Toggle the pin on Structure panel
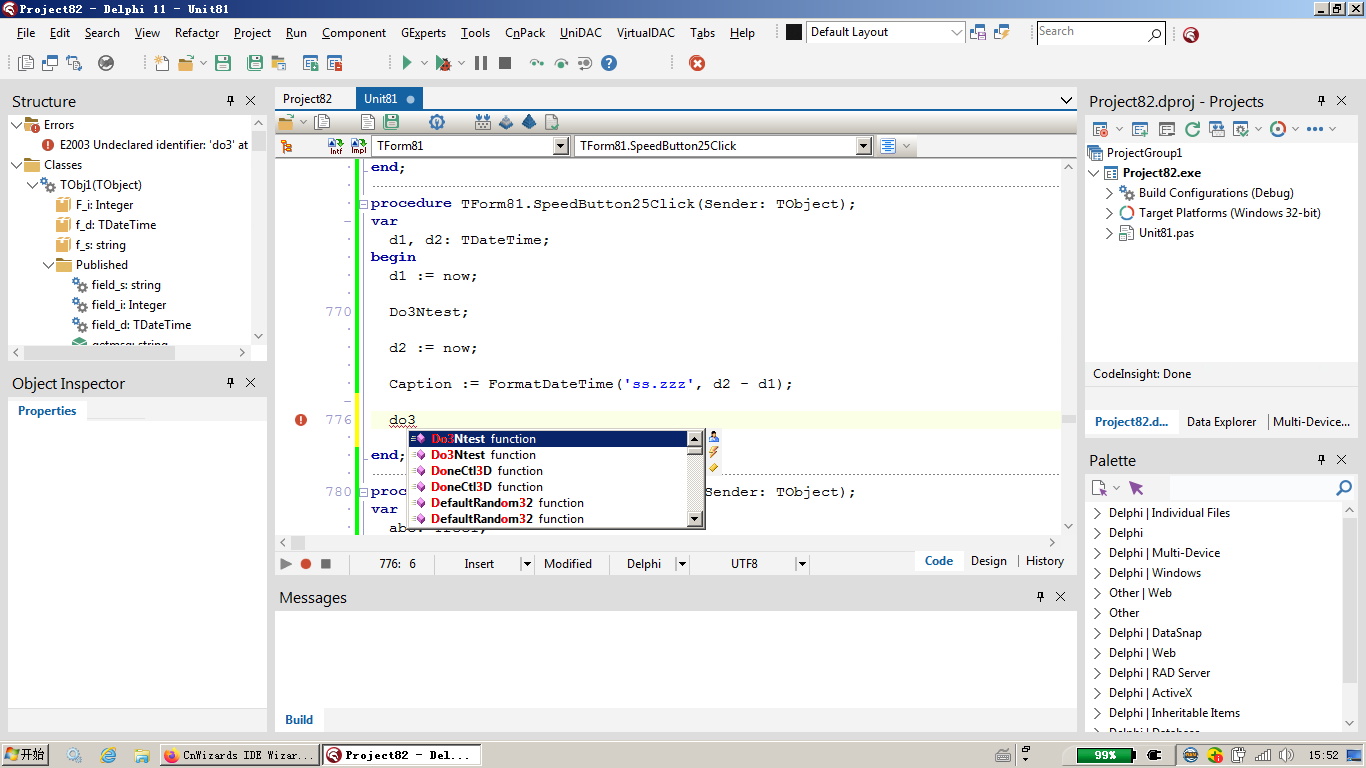The height and width of the screenshot is (768, 1366). (x=230, y=101)
